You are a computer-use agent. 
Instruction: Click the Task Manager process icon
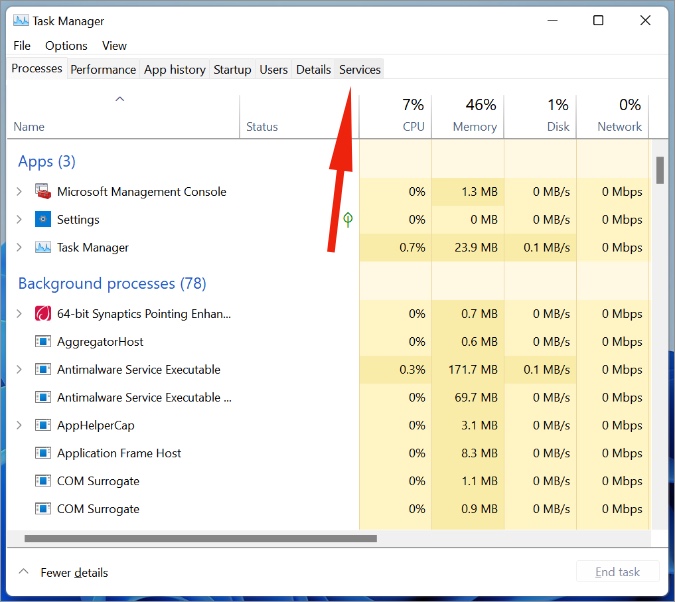click(43, 247)
